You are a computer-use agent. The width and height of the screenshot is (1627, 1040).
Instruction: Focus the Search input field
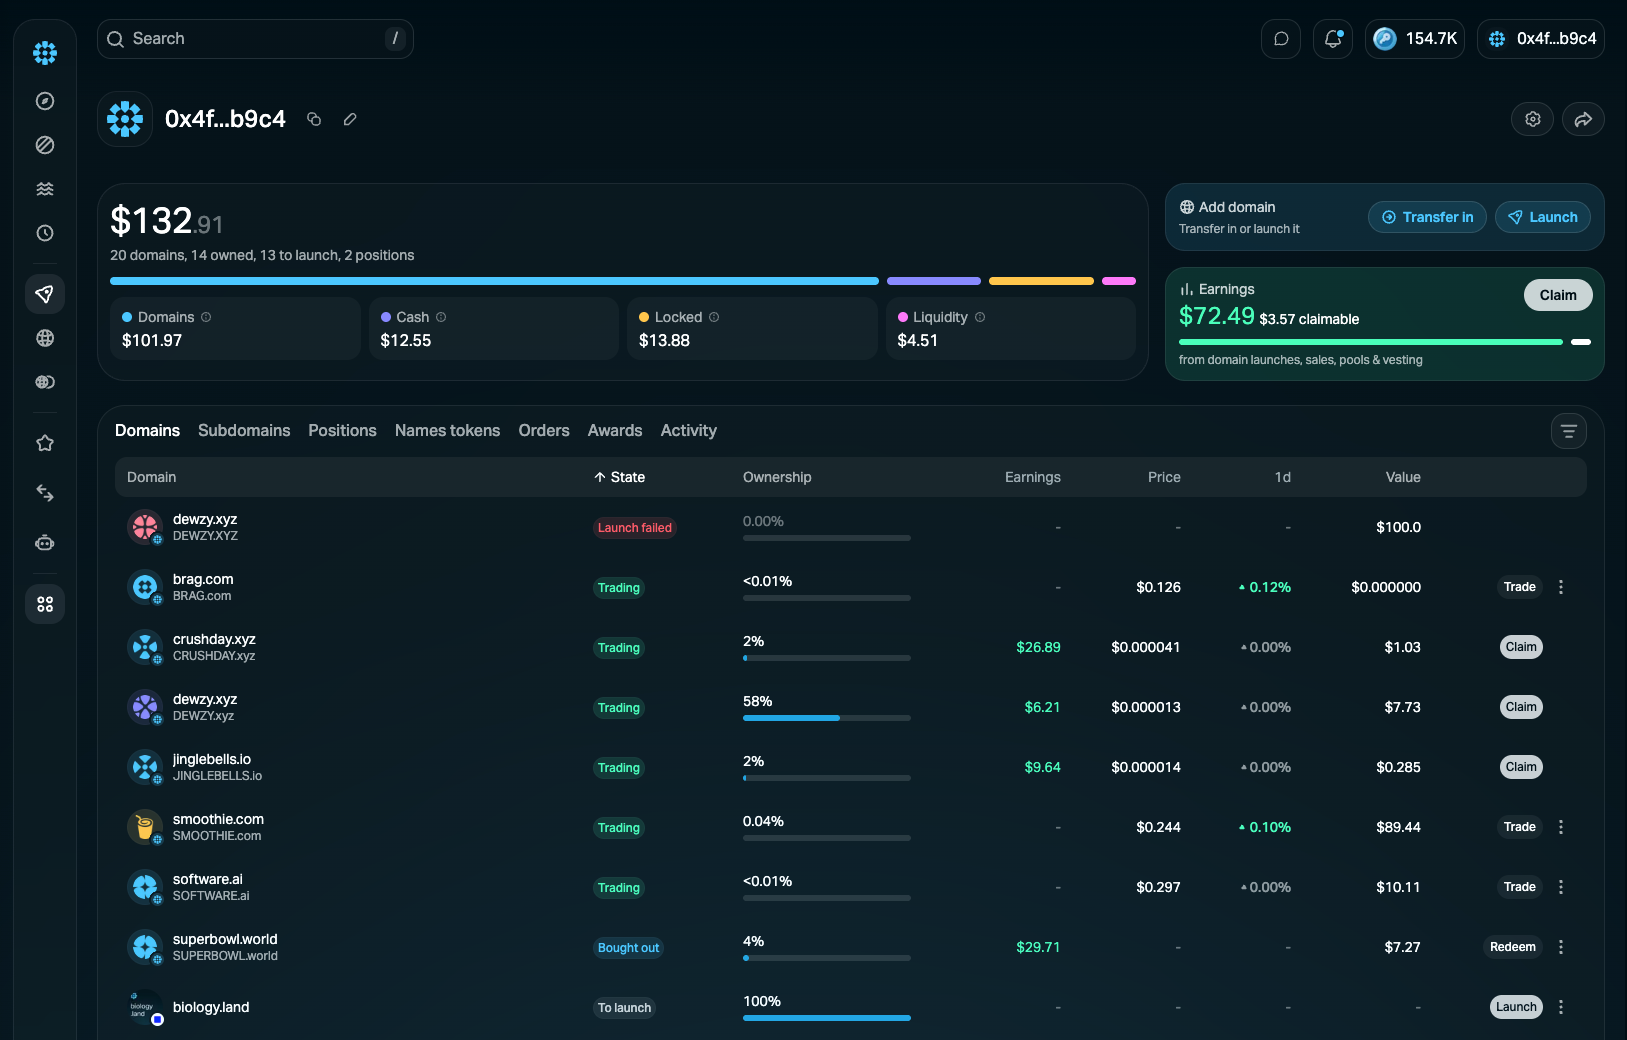coord(255,39)
